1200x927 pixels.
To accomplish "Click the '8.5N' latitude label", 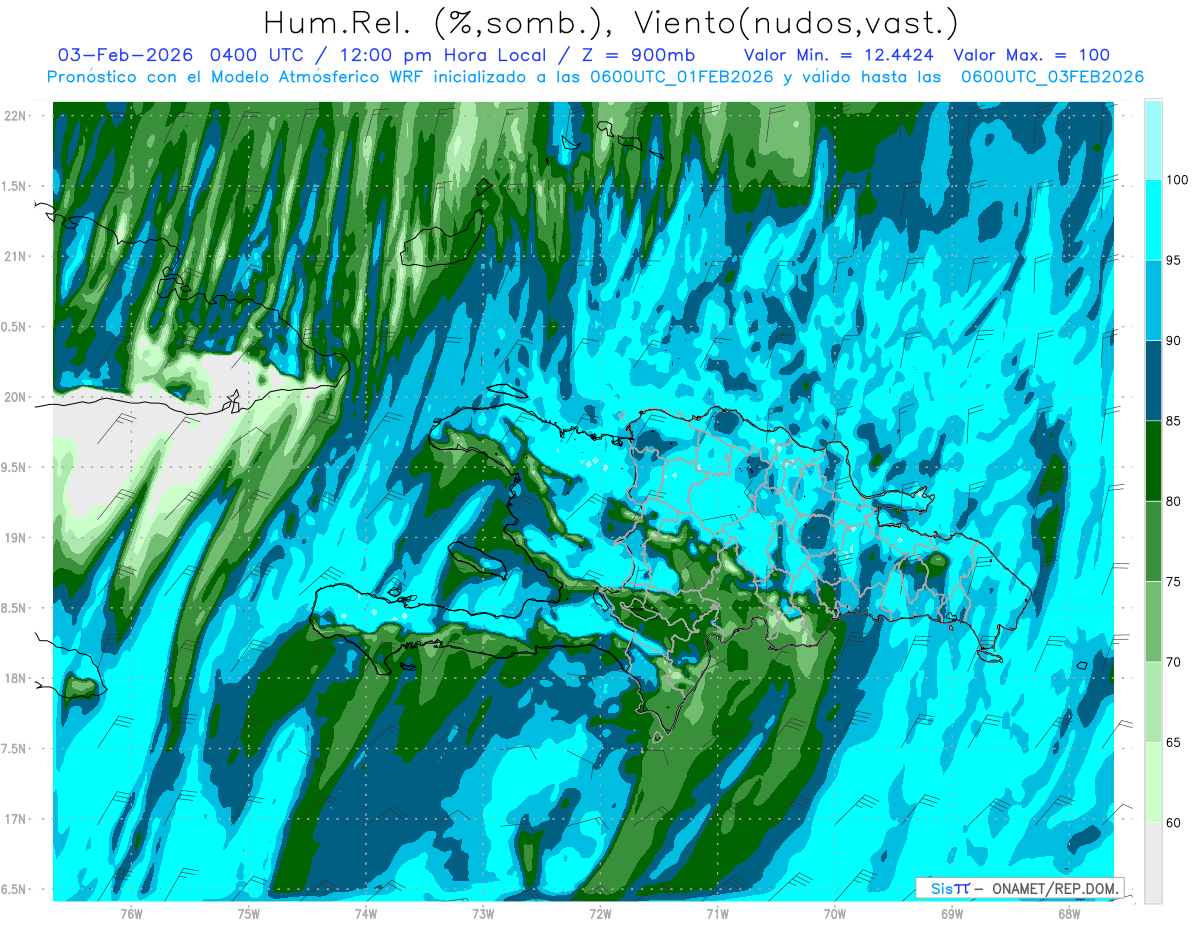I will (15, 608).
